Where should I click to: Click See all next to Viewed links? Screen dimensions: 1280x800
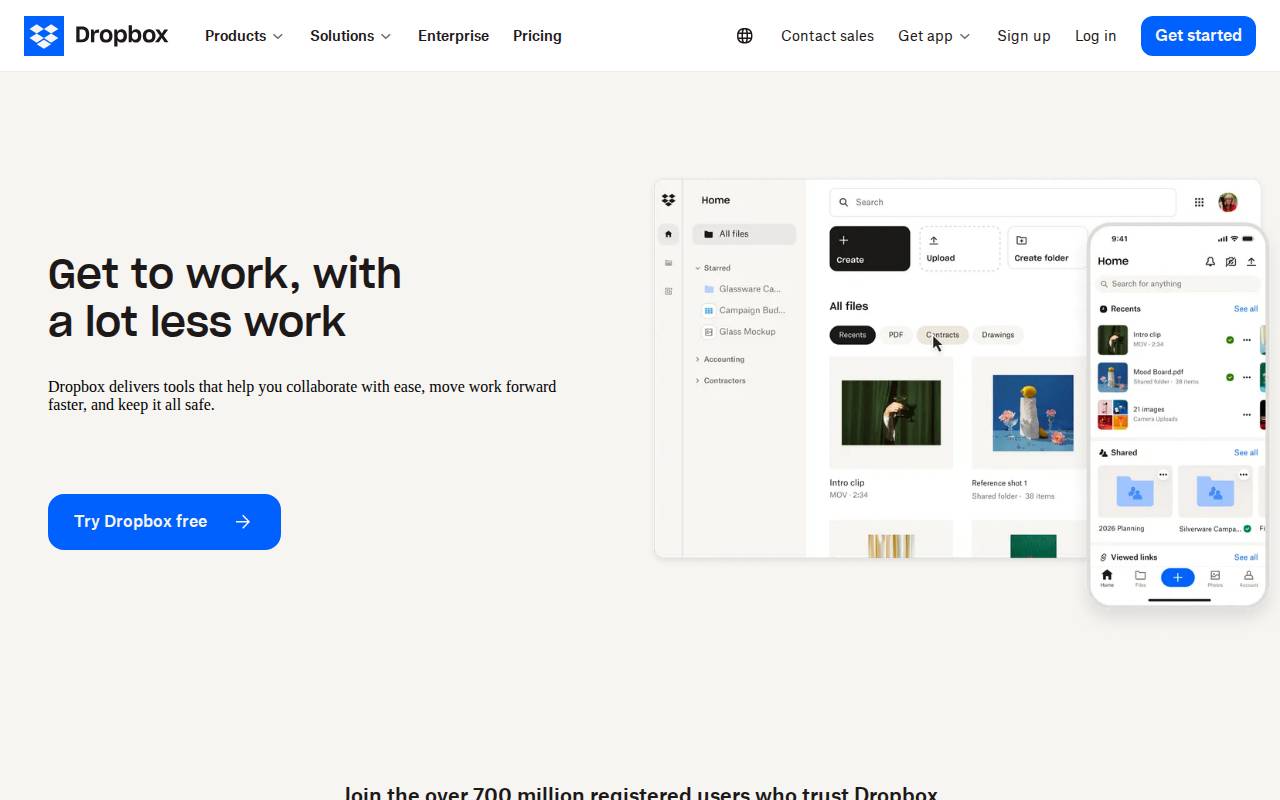click(x=1246, y=557)
